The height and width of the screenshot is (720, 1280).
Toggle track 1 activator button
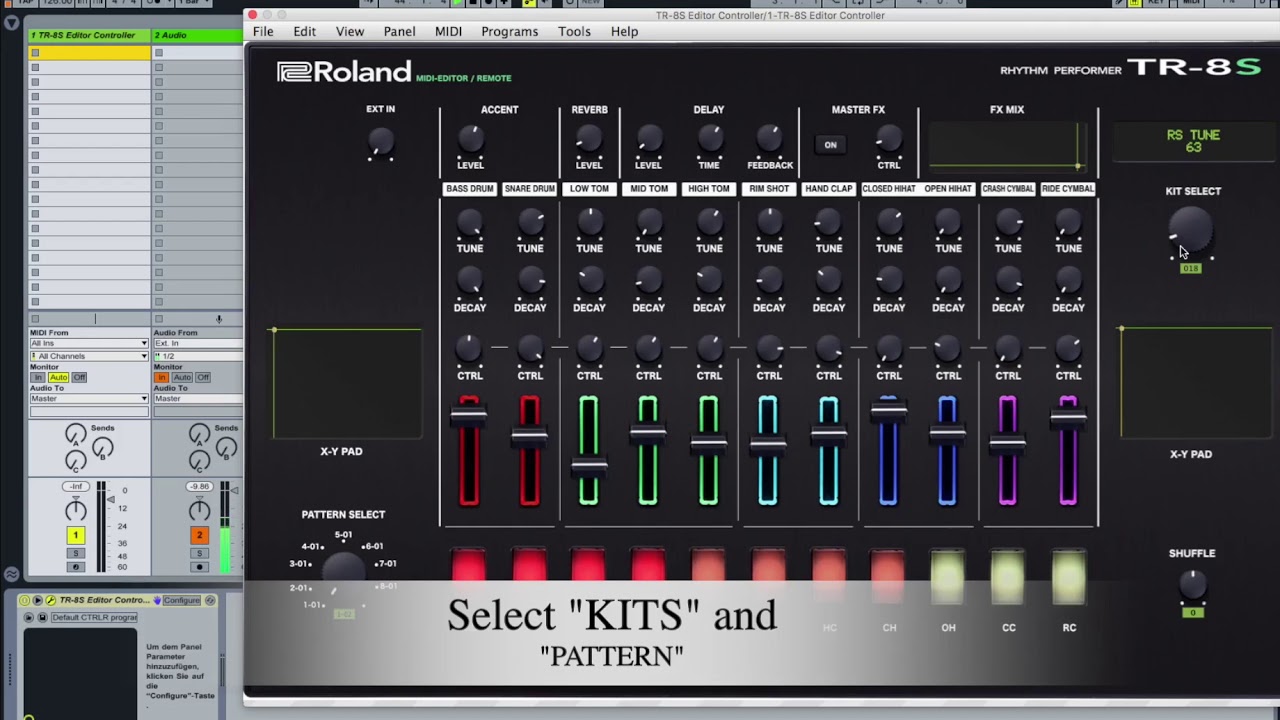tap(75, 536)
